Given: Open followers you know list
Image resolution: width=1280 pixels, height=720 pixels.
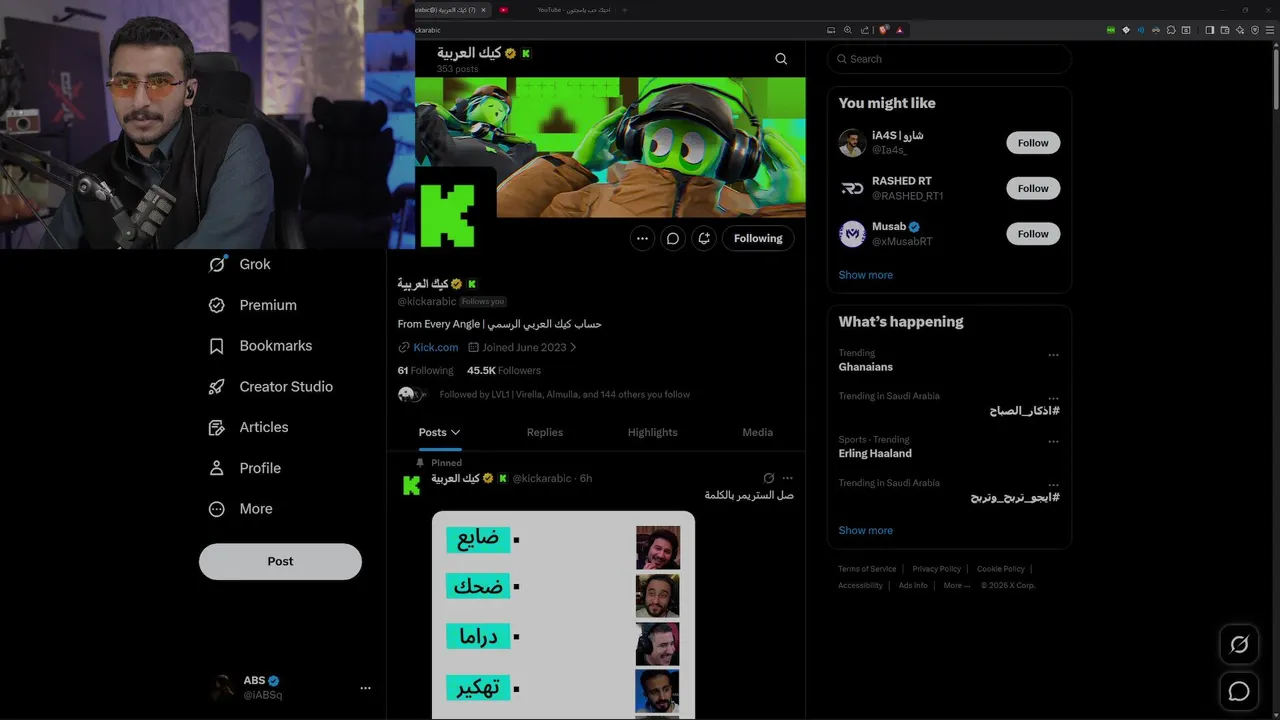Looking at the screenshot, I should (x=564, y=394).
